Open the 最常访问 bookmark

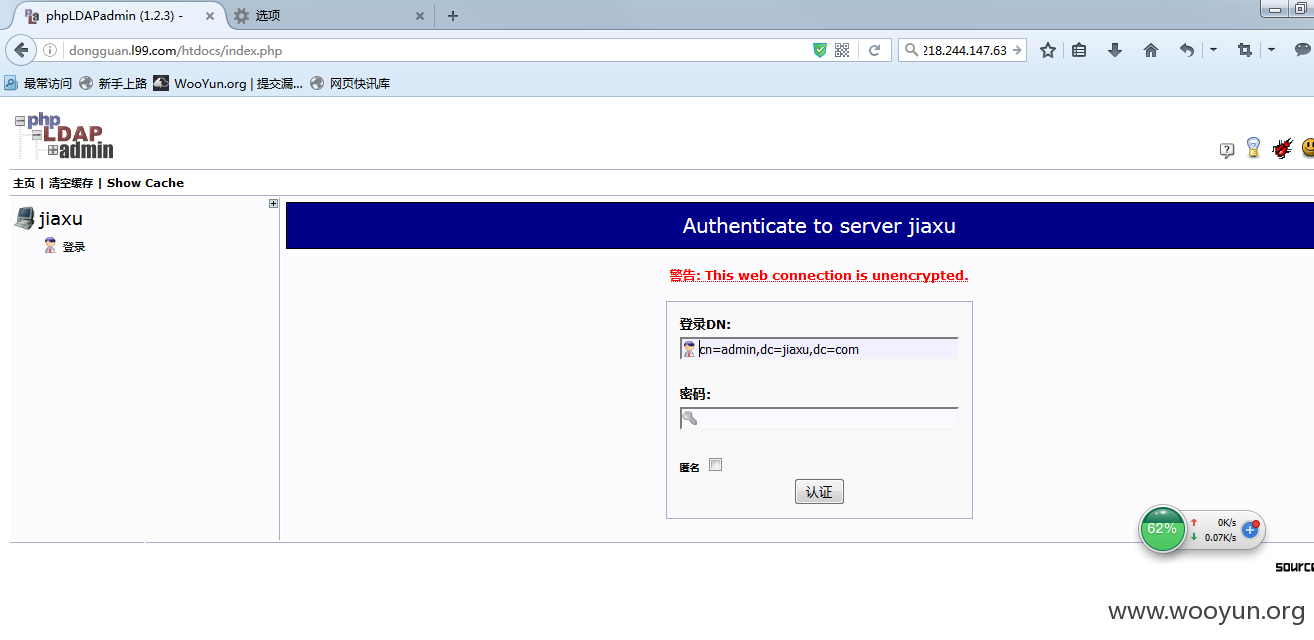coord(38,83)
